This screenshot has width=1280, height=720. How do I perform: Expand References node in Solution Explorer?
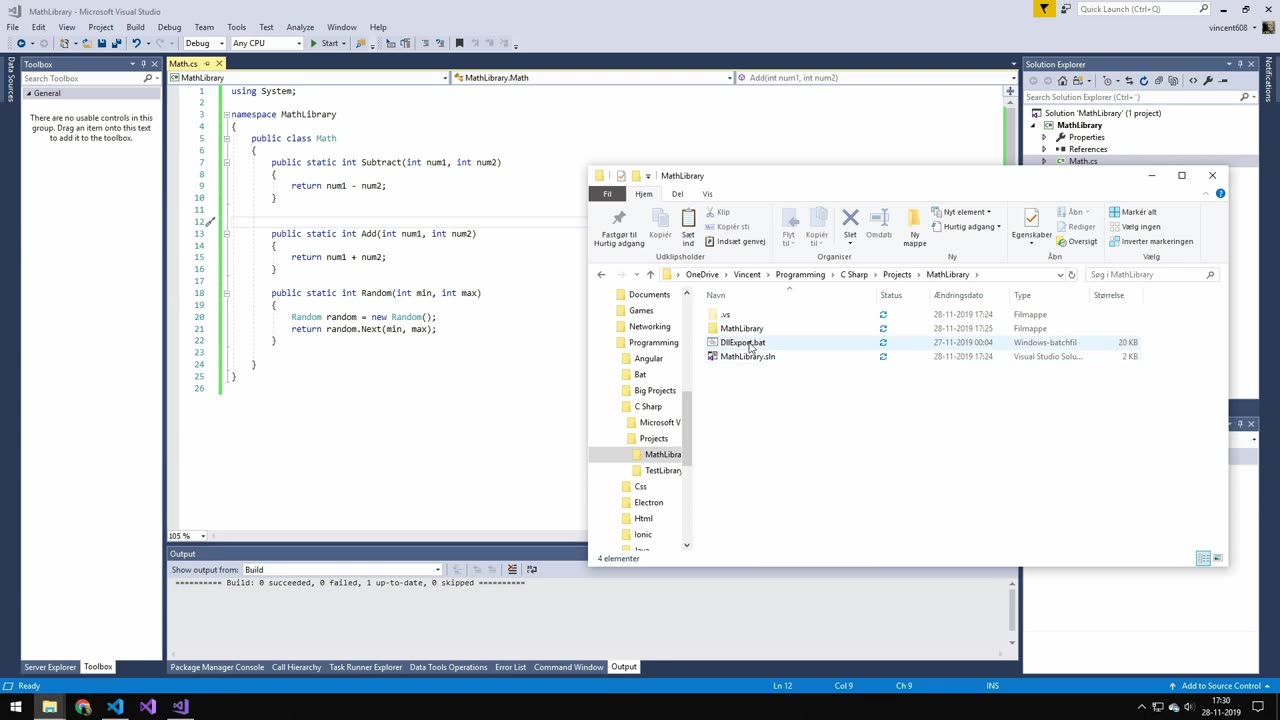1044,149
